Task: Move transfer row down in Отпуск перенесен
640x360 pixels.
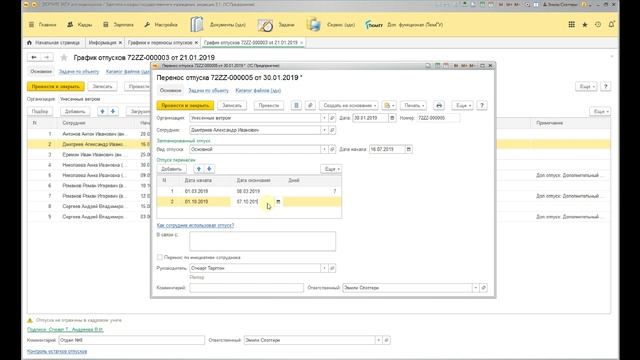Action: click(x=209, y=169)
